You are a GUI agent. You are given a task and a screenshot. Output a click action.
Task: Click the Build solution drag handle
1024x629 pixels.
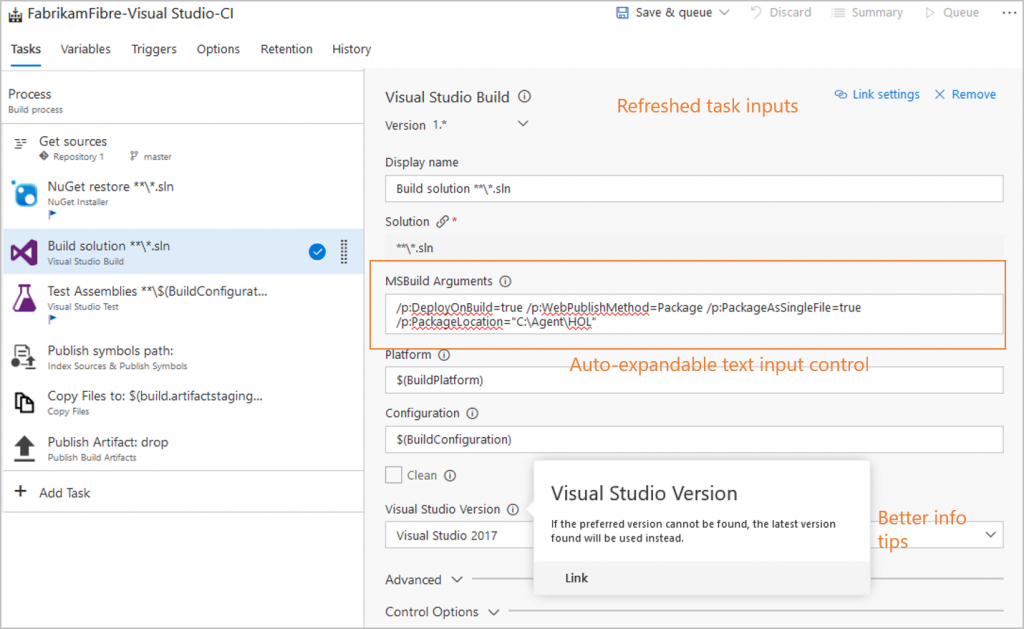[344, 251]
